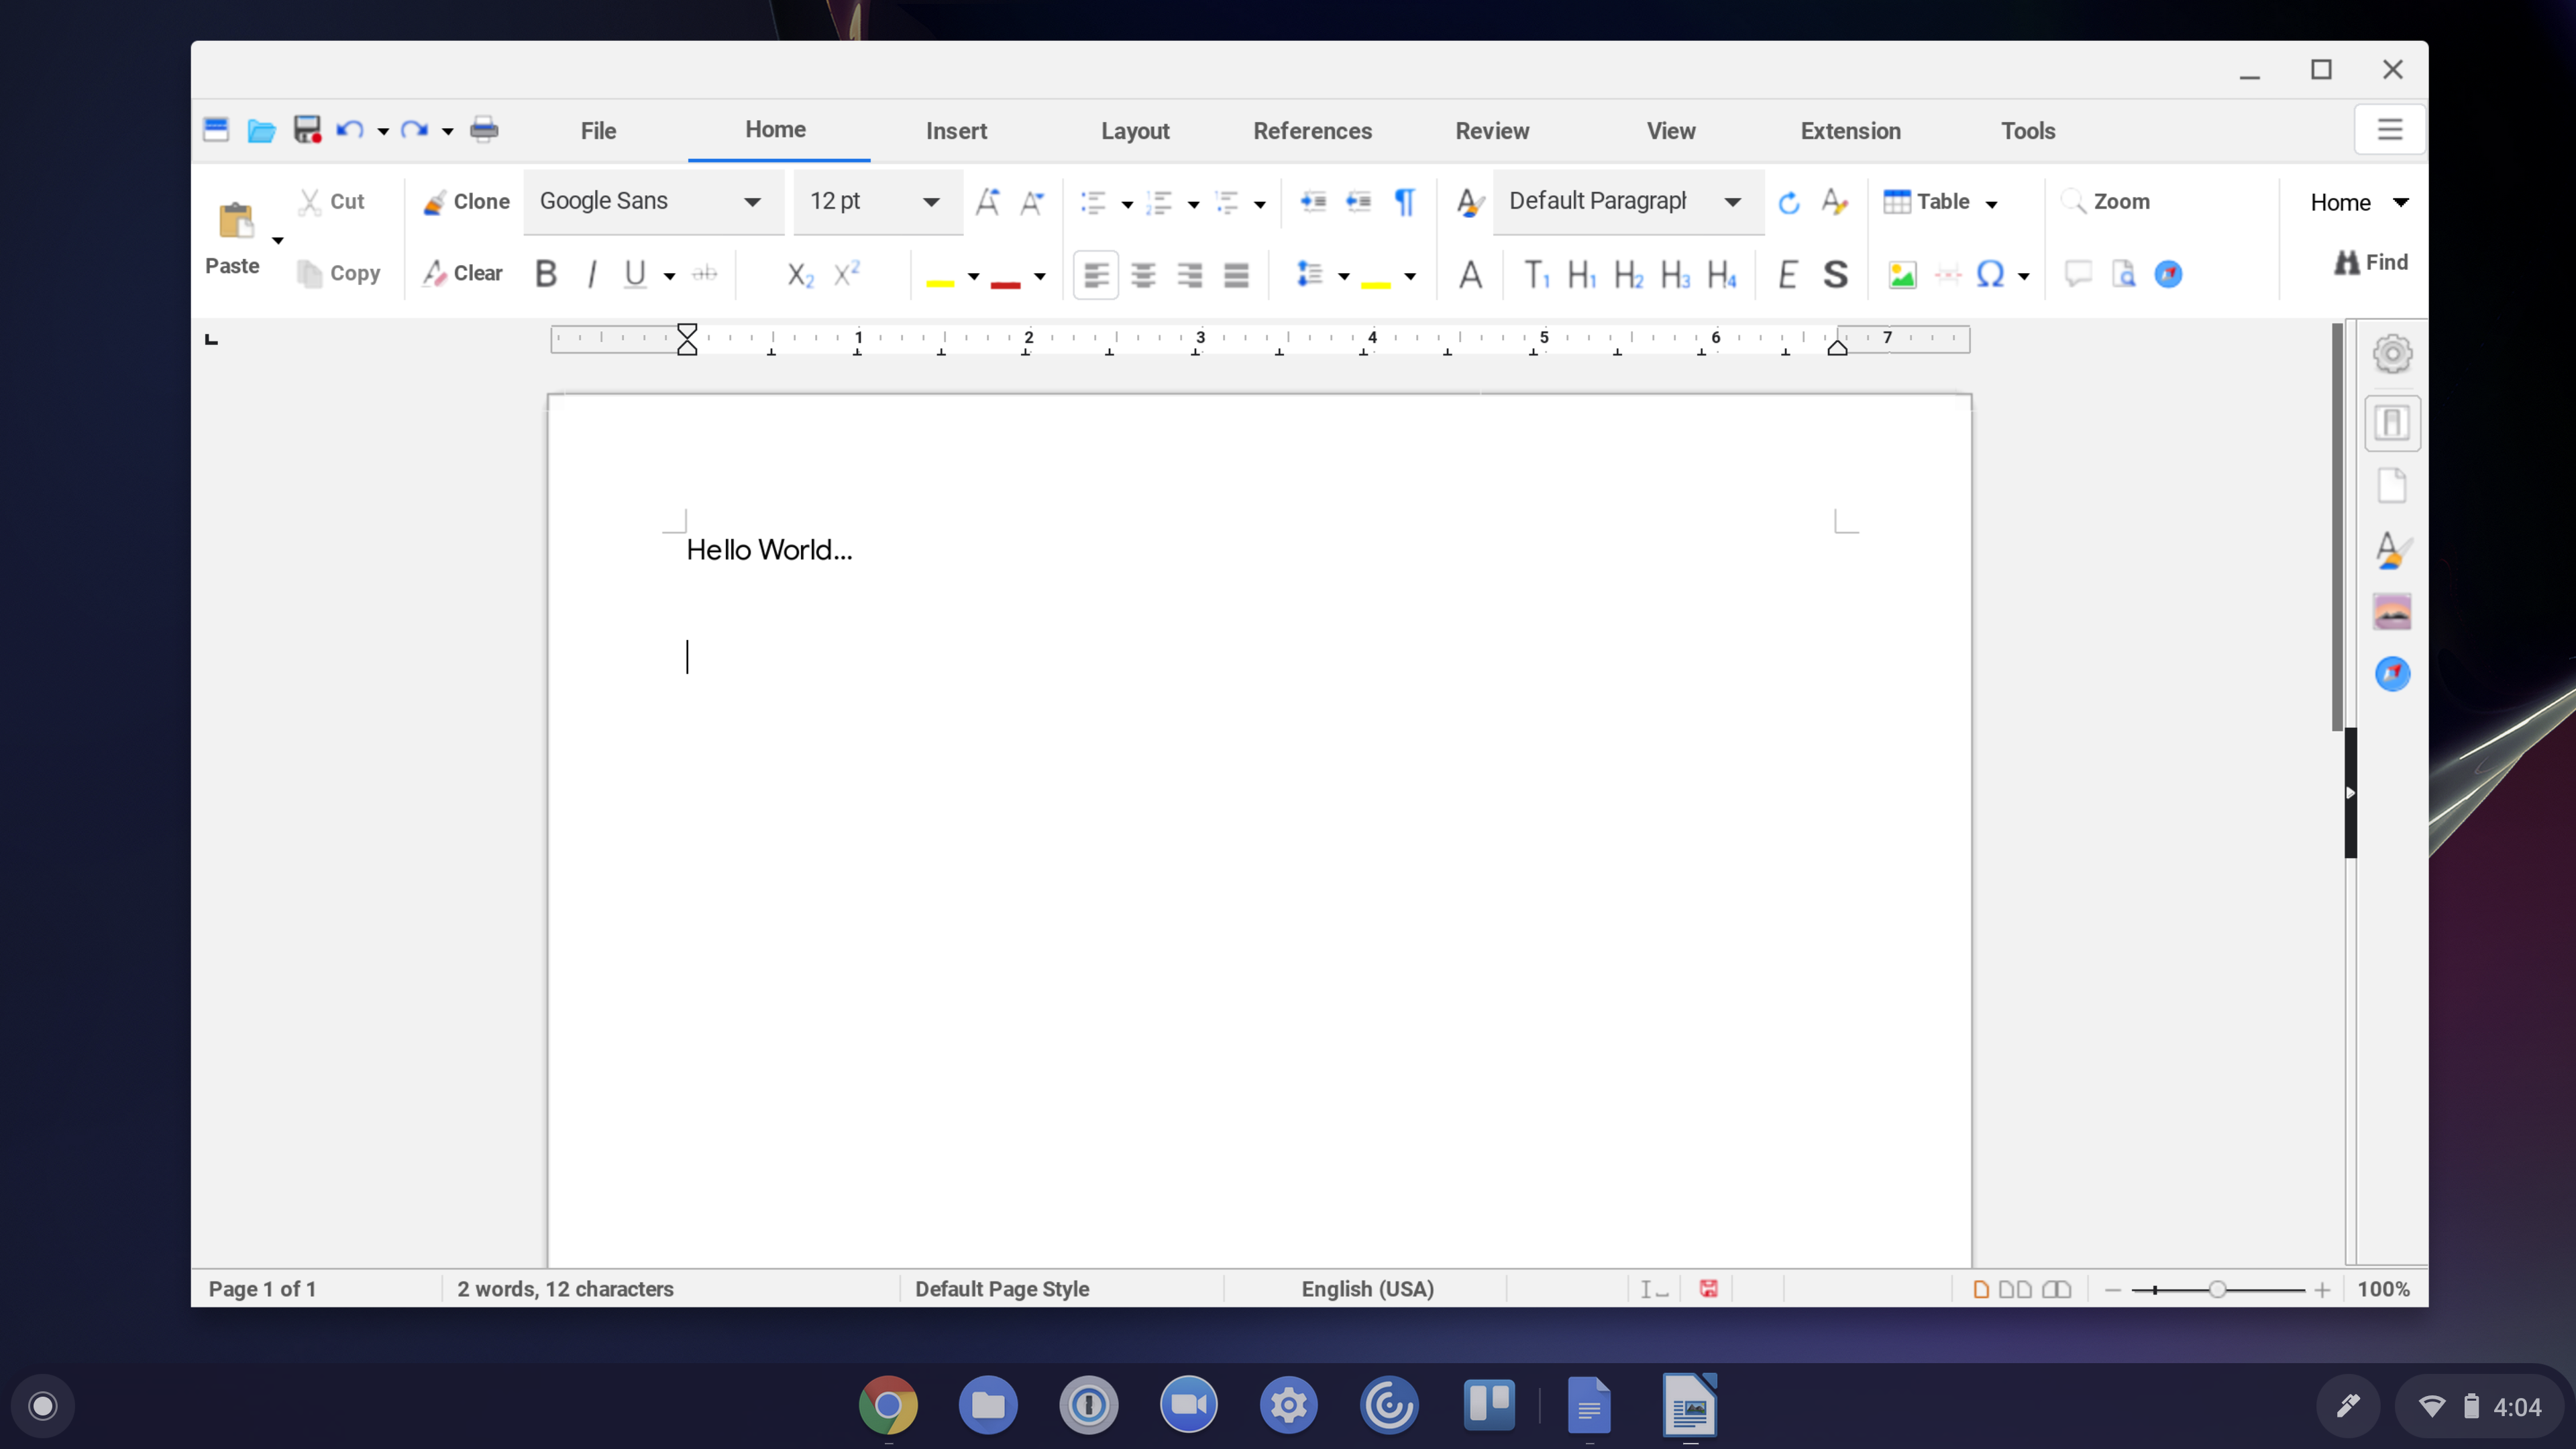Increase paragraph indent
The image size is (2576, 1449).
tap(1313, 202)
